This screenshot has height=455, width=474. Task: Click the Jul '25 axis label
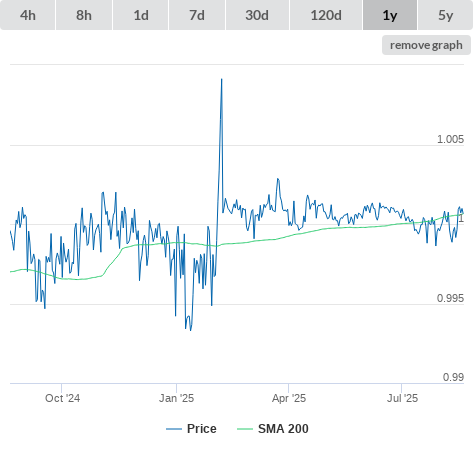[402, 398]
